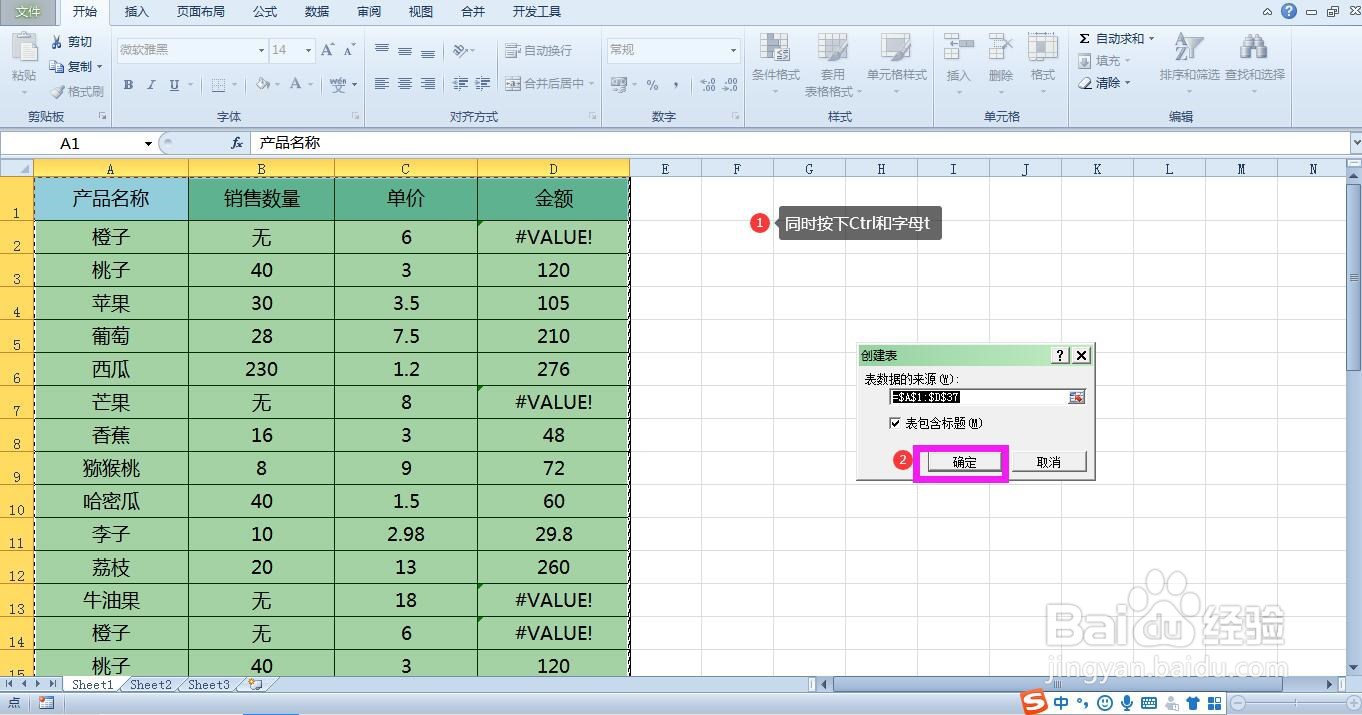The height and width of the screenshot is (715, 1362).
Task: Uncheck the 表包含标题 checkbox
Action: coord(895,423)
